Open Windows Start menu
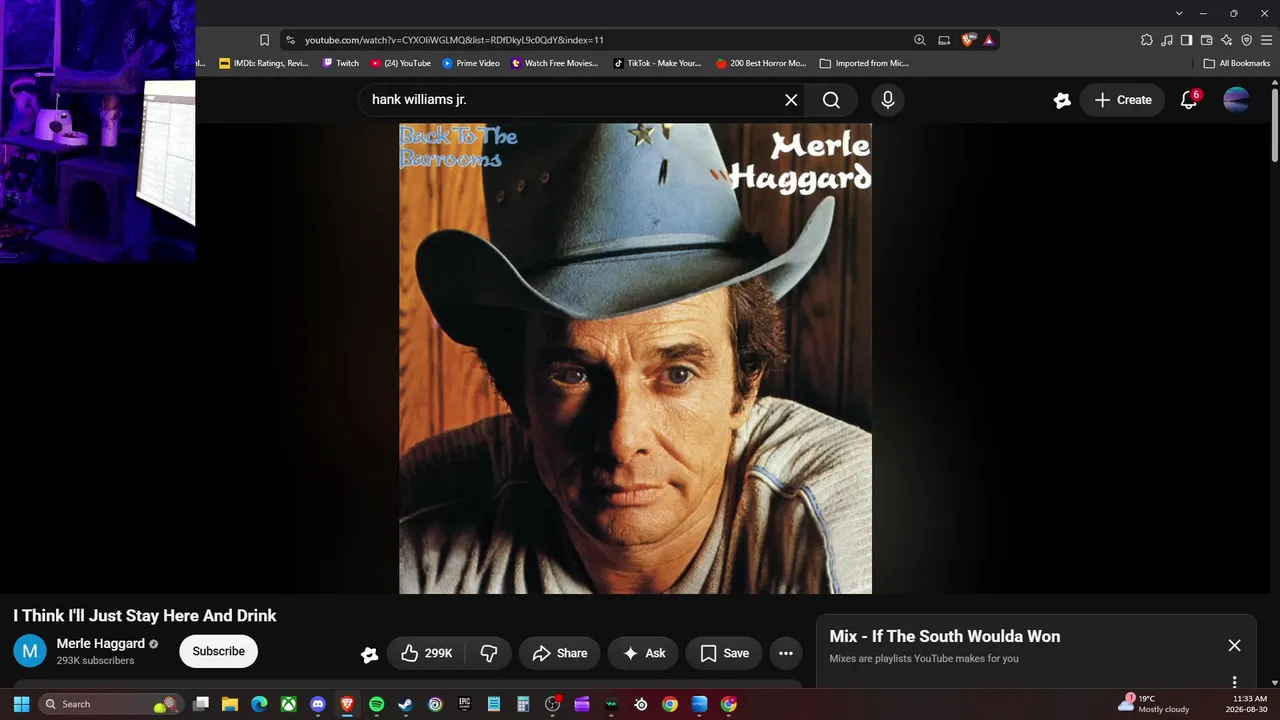The image size is (1280, 720). [21, 704]
